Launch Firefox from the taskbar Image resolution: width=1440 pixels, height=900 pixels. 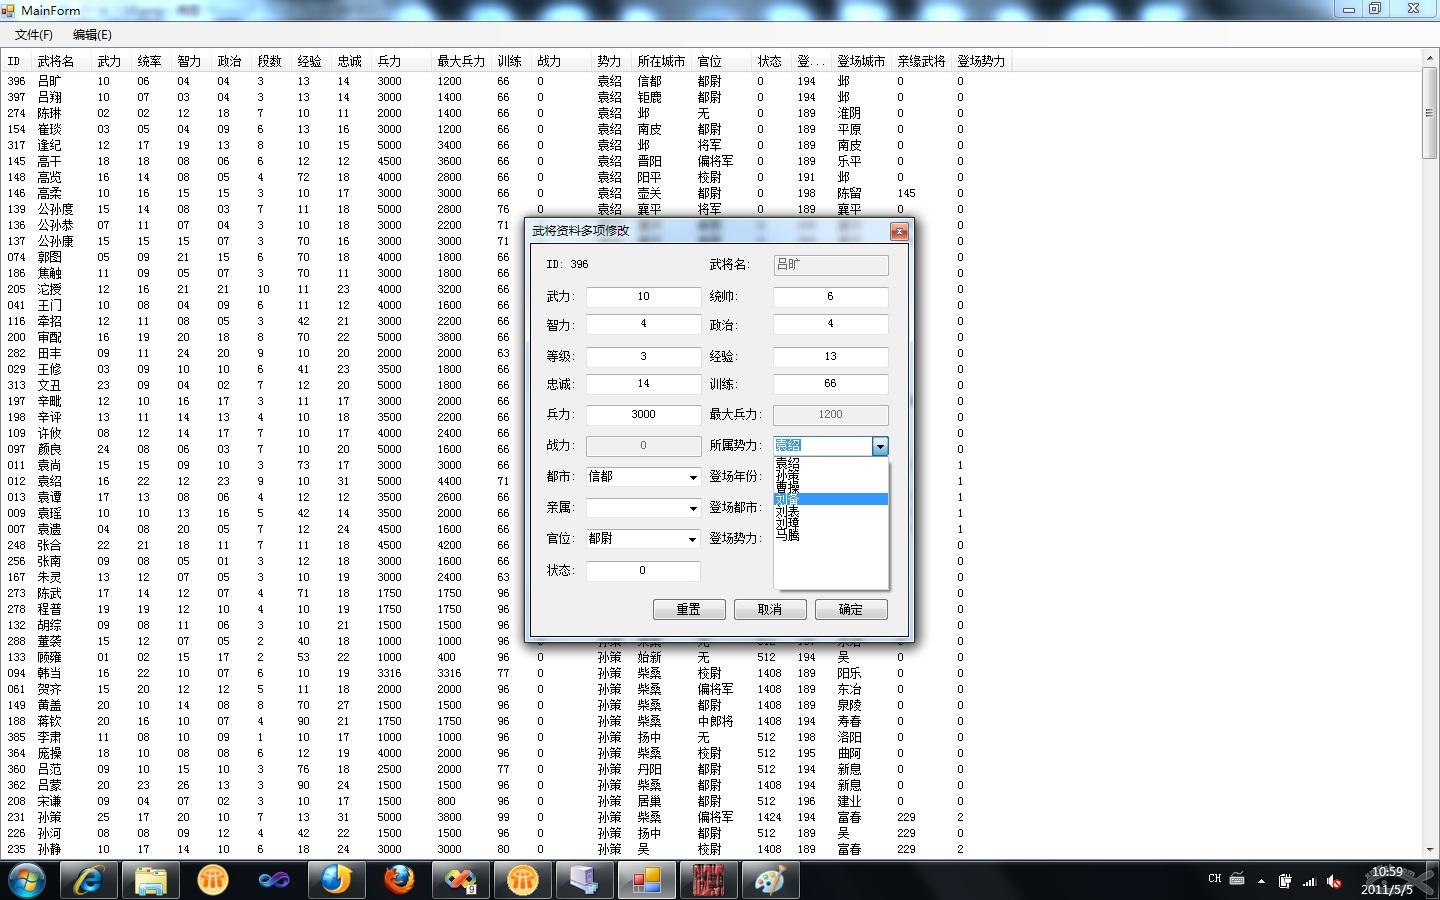click(399, 880)
